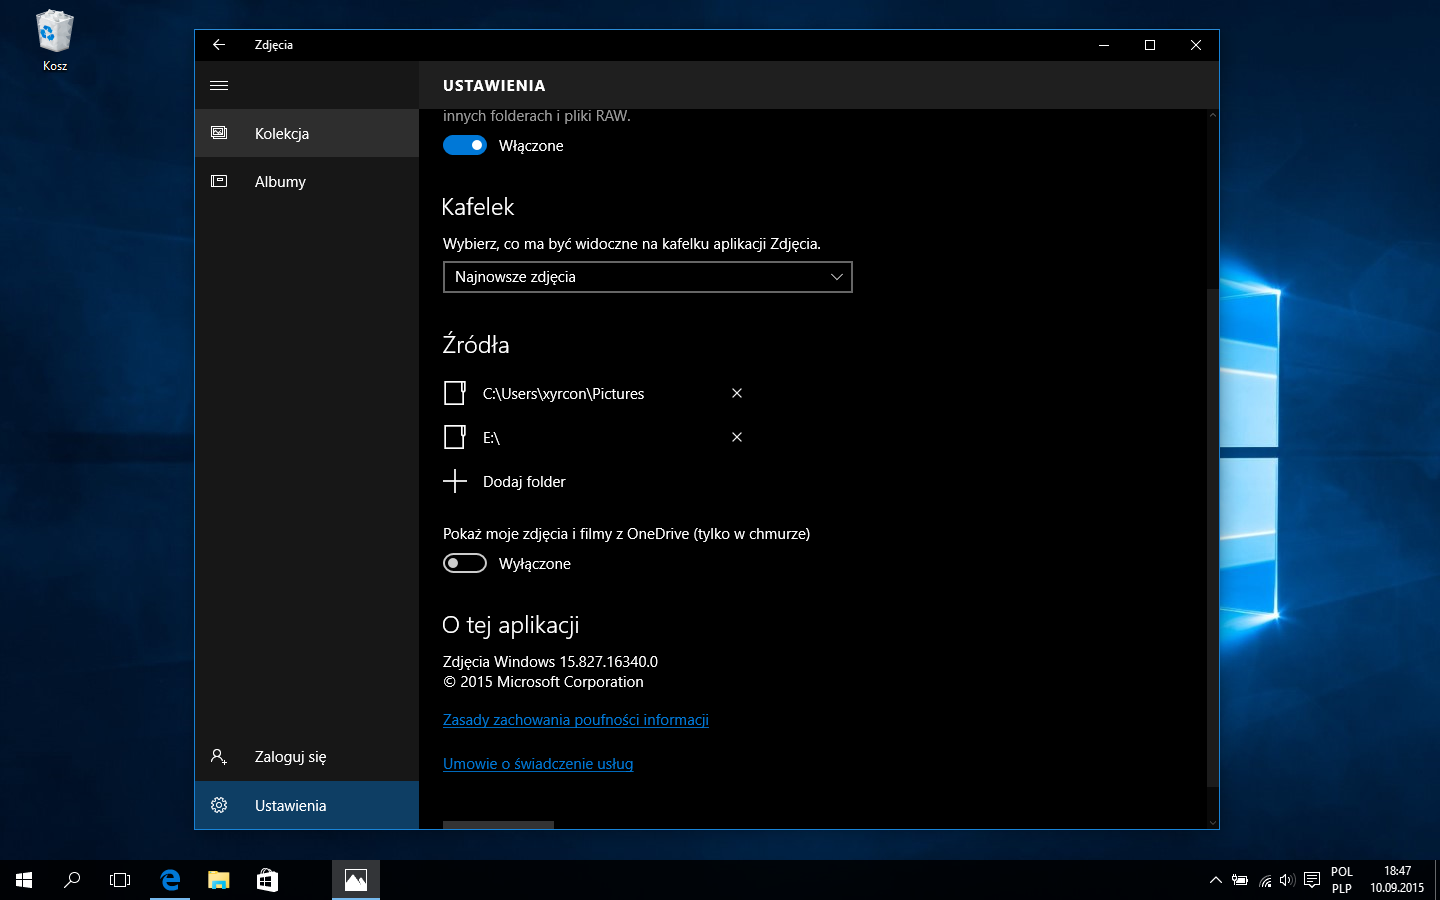1440x900 pixels.
Task: Click the Kolekcja sidebar icon
Action: pos(219,133)
